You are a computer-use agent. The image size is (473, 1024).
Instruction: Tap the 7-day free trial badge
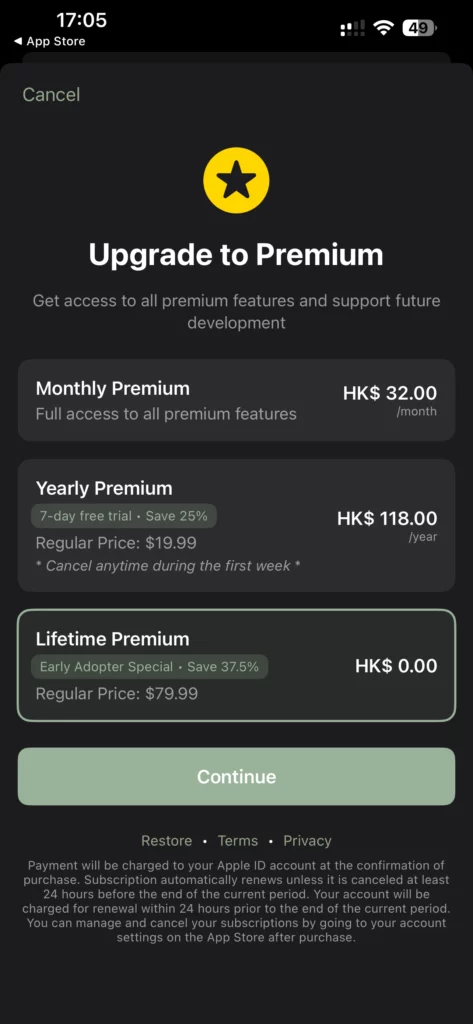(x=123, y=516)
